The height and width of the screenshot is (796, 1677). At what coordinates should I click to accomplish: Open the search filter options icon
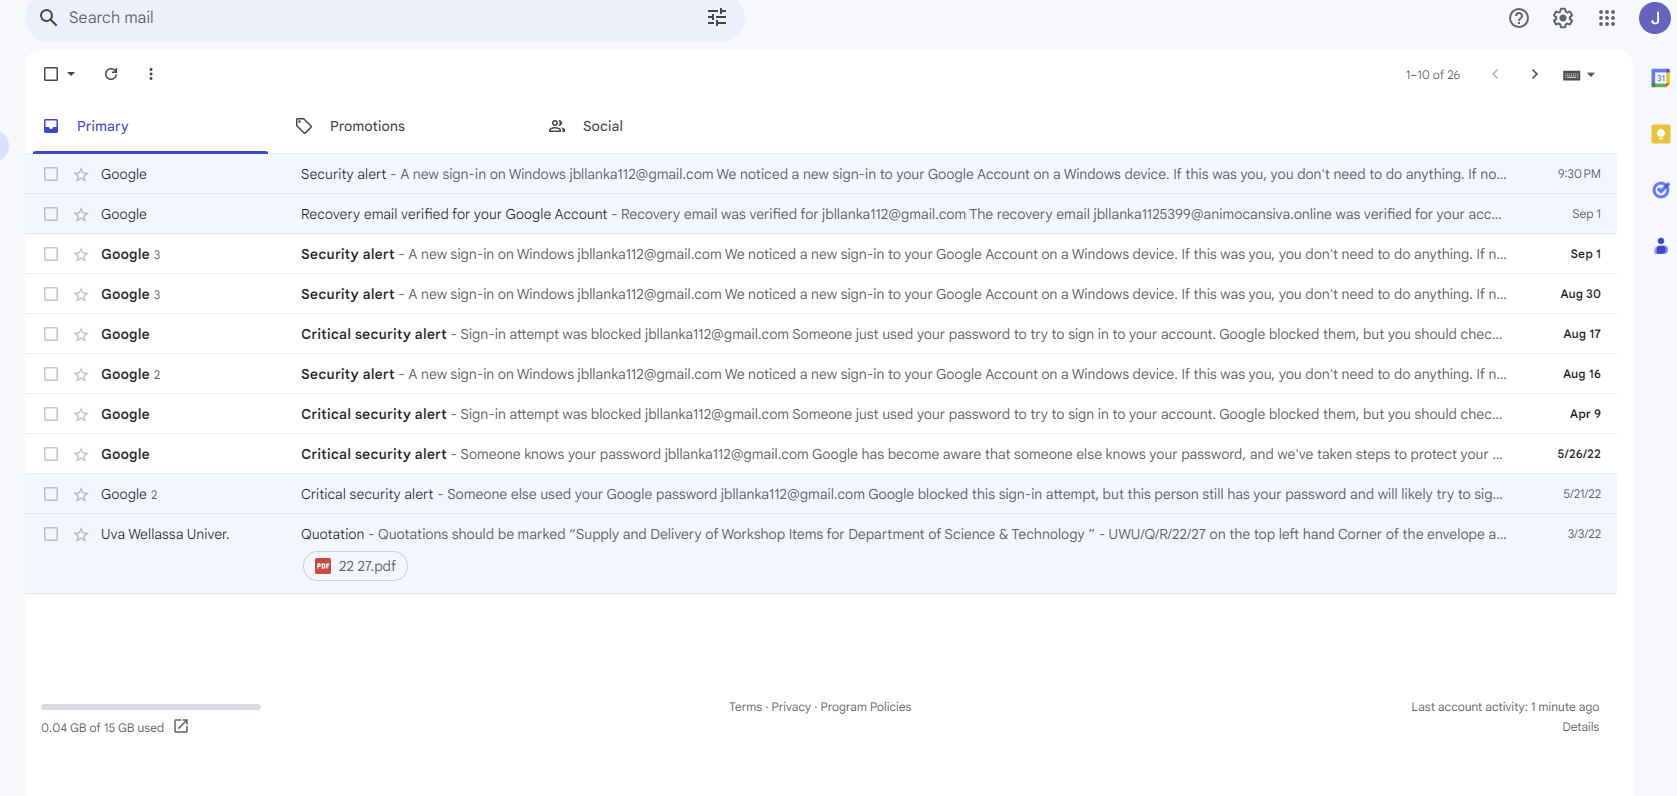717,18
